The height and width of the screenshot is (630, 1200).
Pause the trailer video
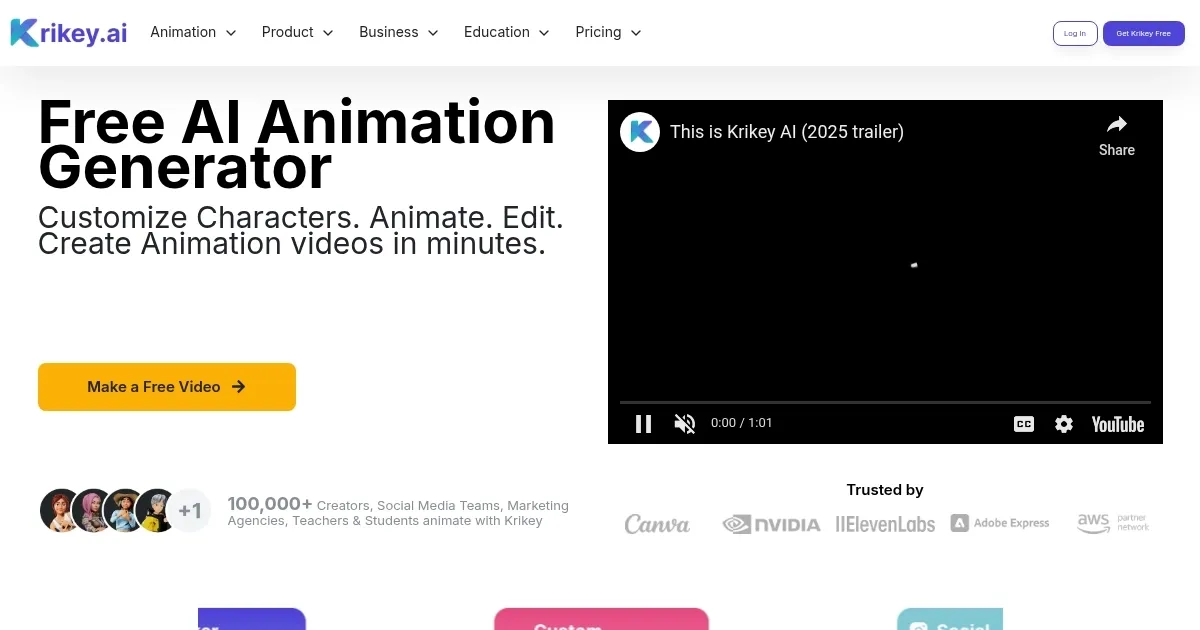[643, 424]
